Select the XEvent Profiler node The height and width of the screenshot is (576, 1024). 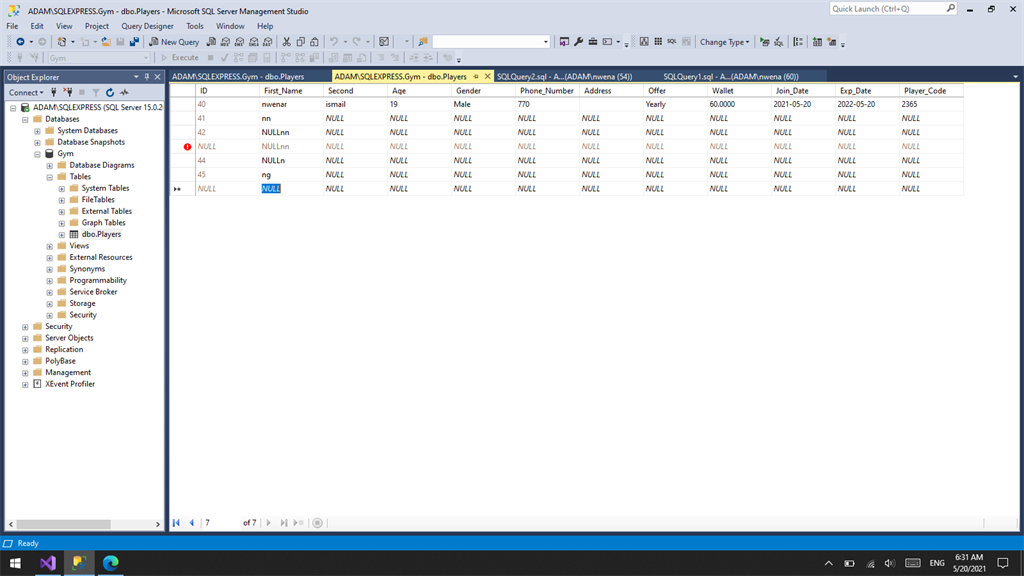click(70, 384)
